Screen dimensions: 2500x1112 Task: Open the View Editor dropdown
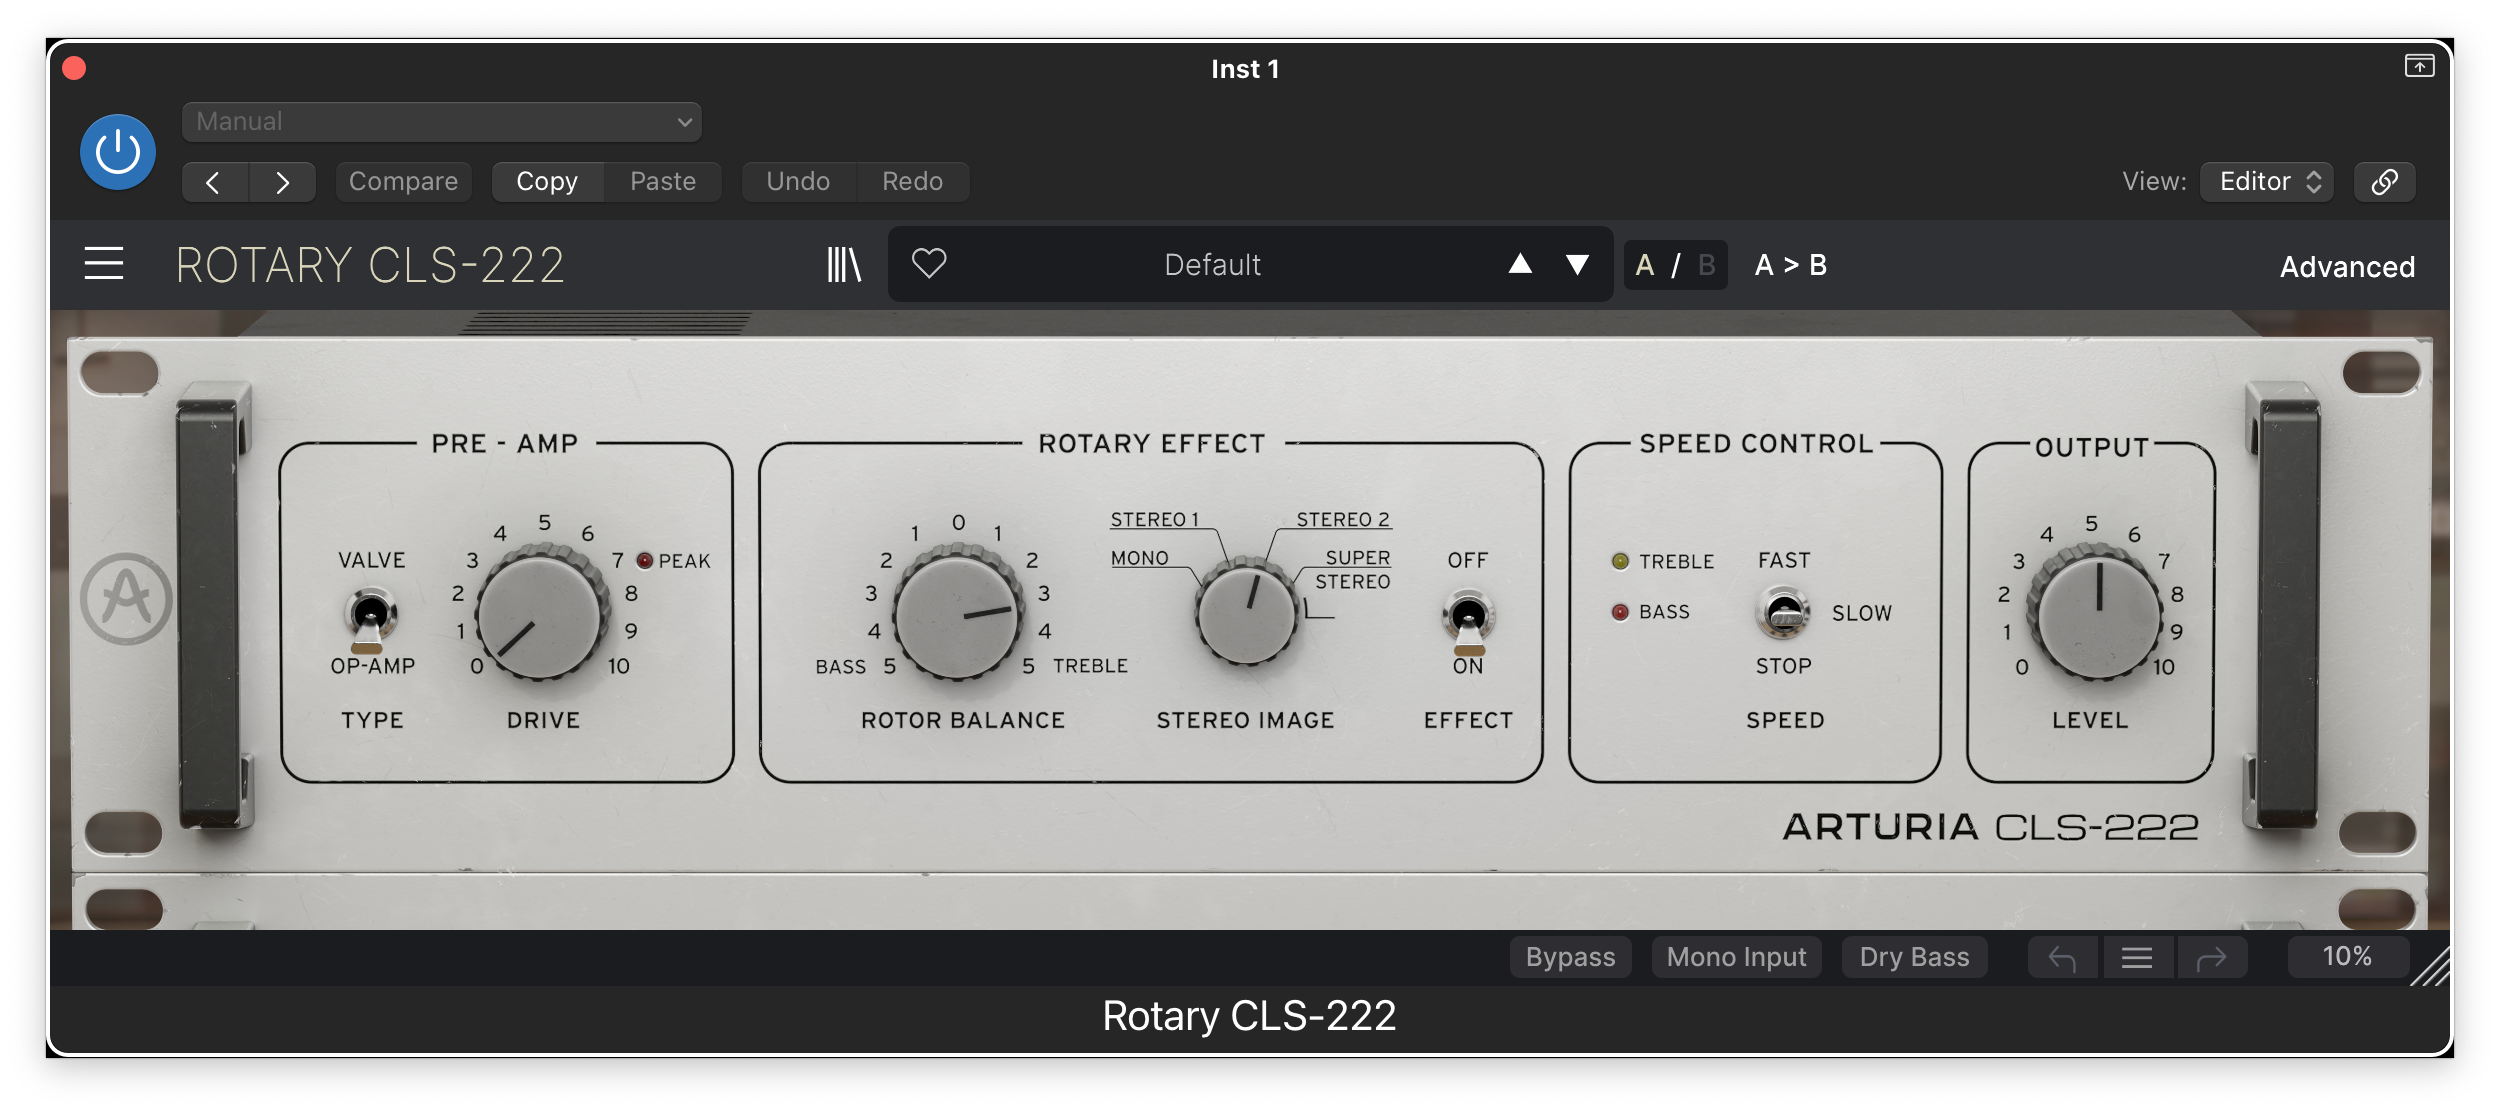[2267, 182]
